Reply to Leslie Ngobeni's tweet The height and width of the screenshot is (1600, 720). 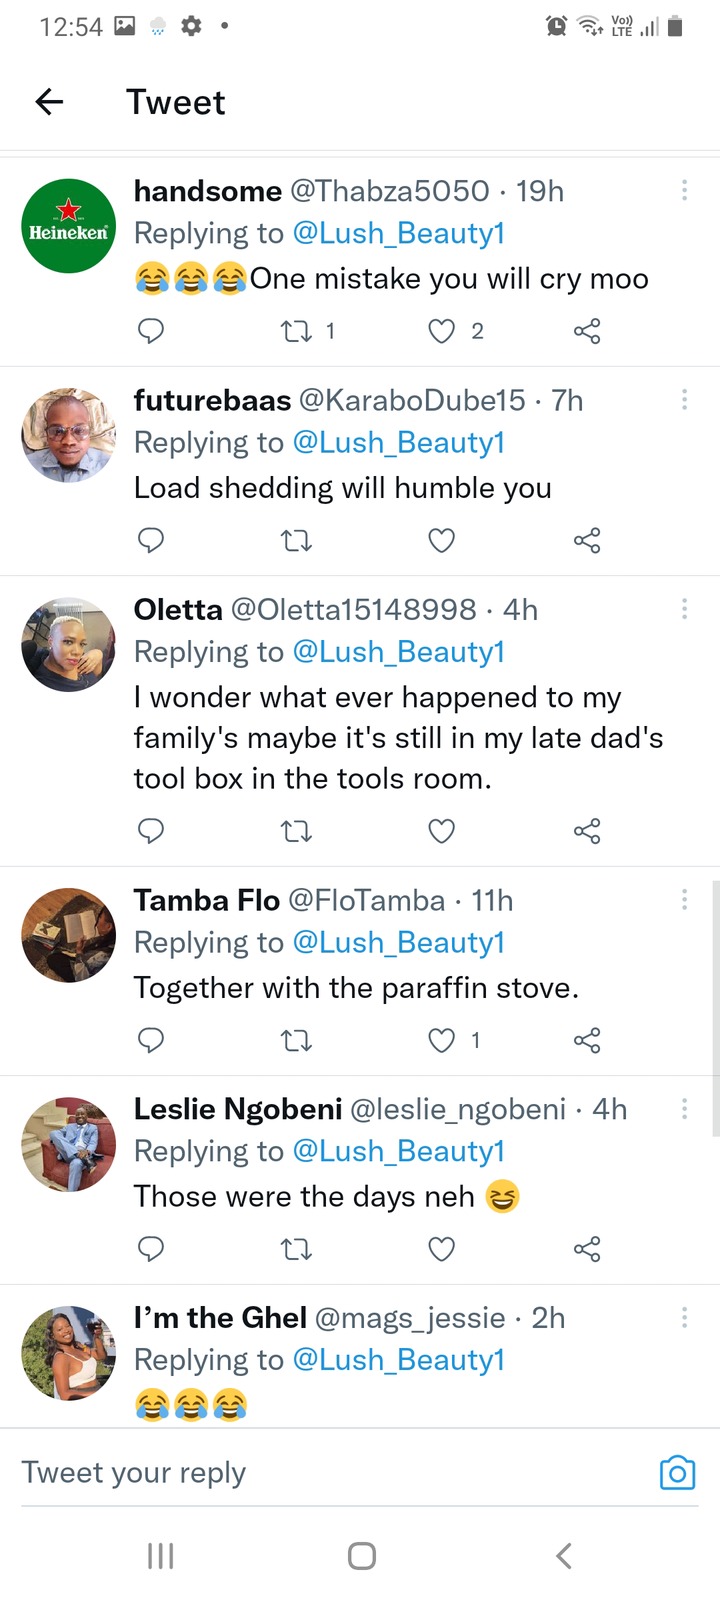coord(151,1249)
